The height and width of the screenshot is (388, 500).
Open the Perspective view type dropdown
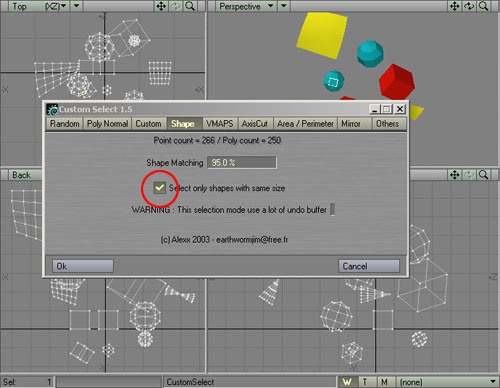[x=246, y=6]
